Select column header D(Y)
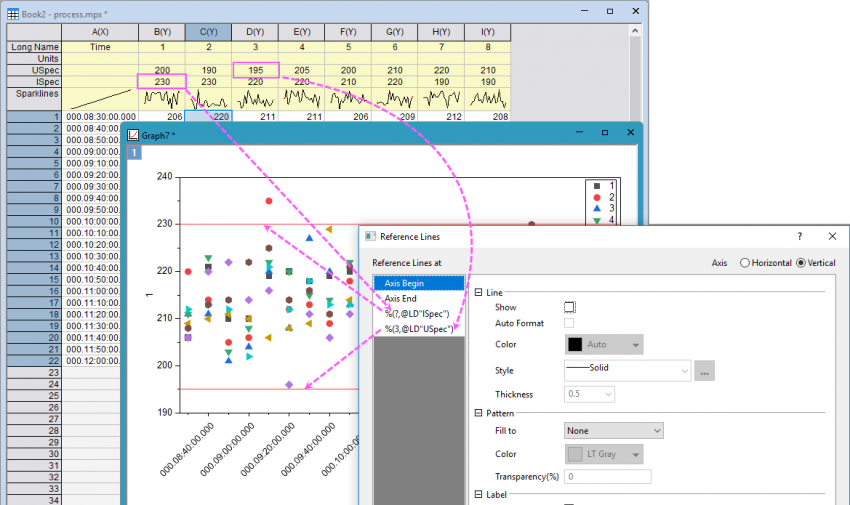The width and height of the screenshot is (850, 505). pos(255,32)
